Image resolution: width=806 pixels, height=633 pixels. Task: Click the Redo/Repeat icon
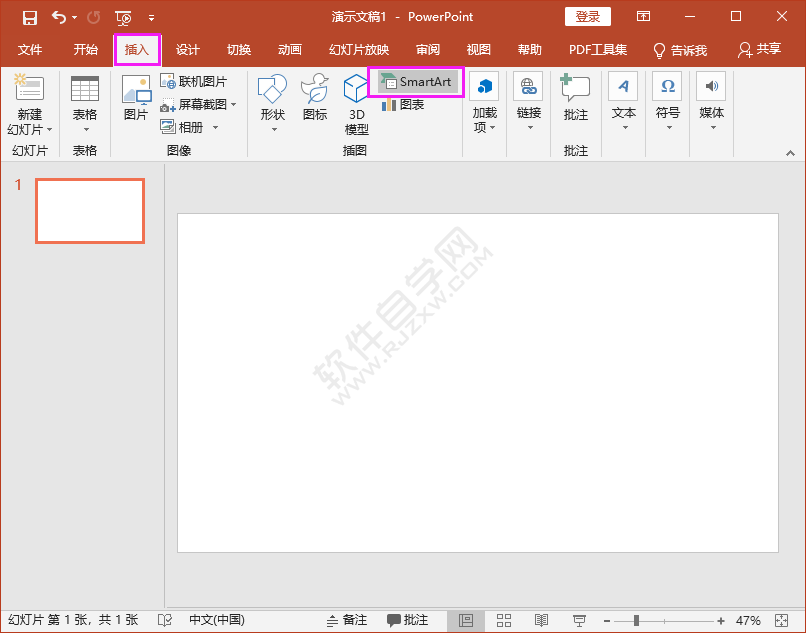(94, 17)
